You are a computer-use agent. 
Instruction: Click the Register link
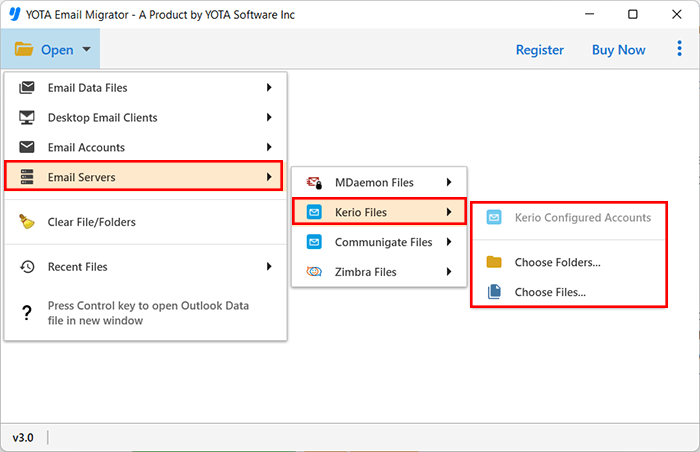539,50
